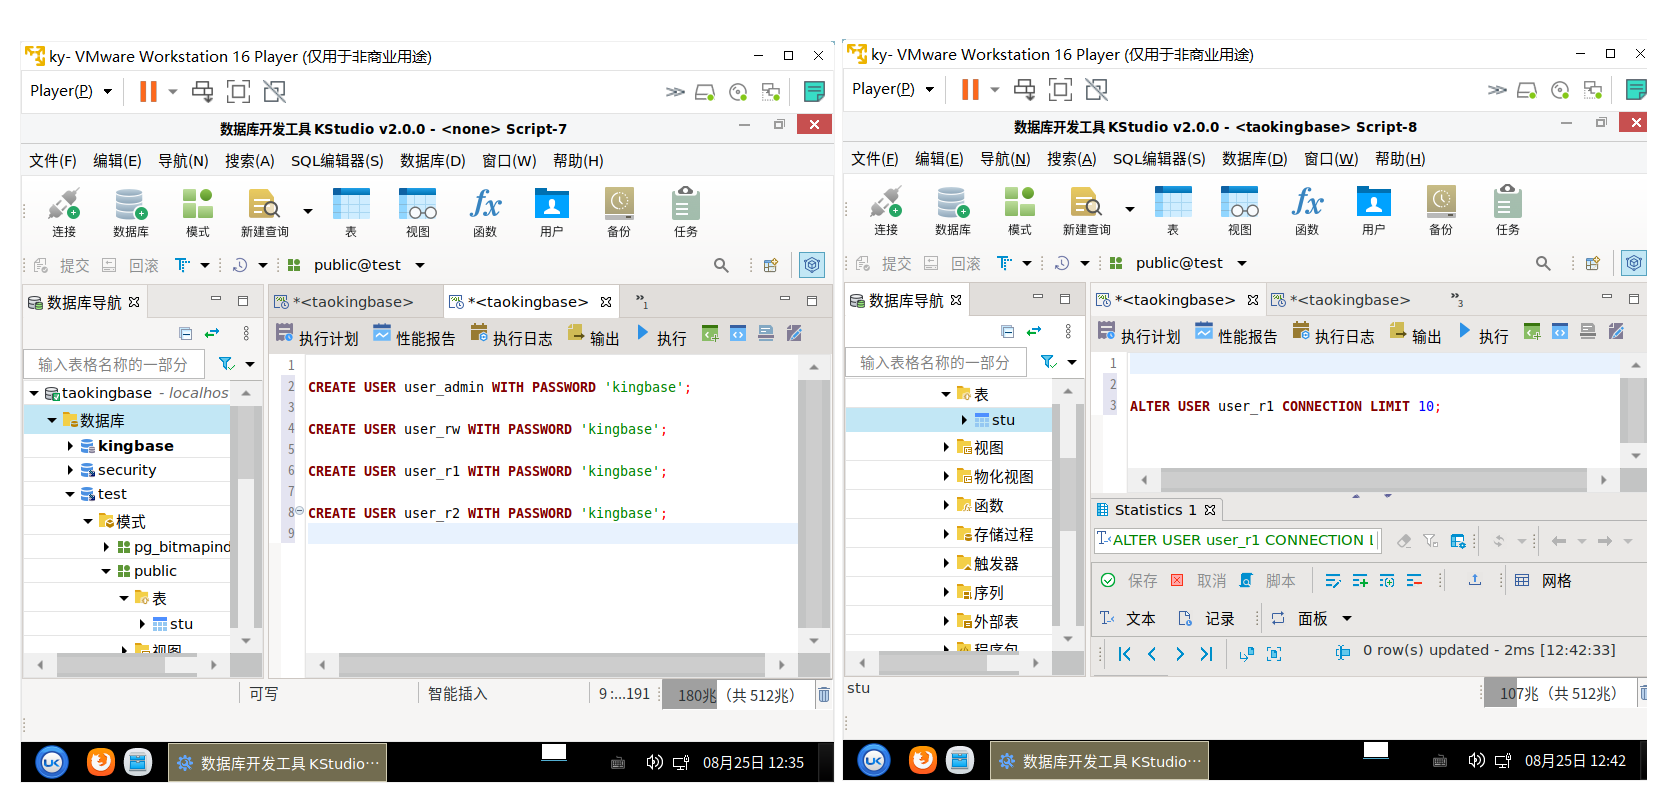Viewport: 1671px width, 801px height.
Task: Open the 备份 toolbar icon in left window
Action: (x=619, y=213)
